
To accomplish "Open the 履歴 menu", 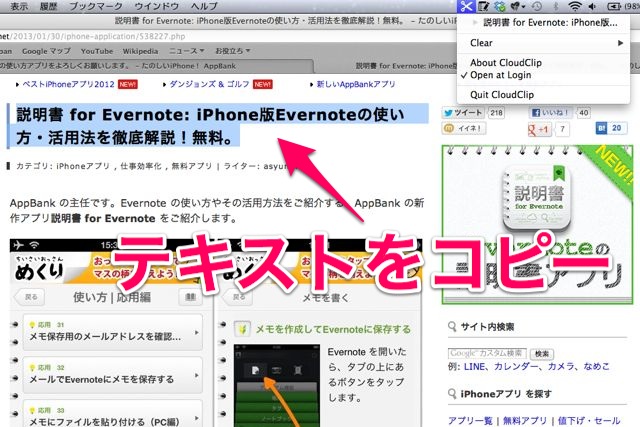I will coord(48,6).
